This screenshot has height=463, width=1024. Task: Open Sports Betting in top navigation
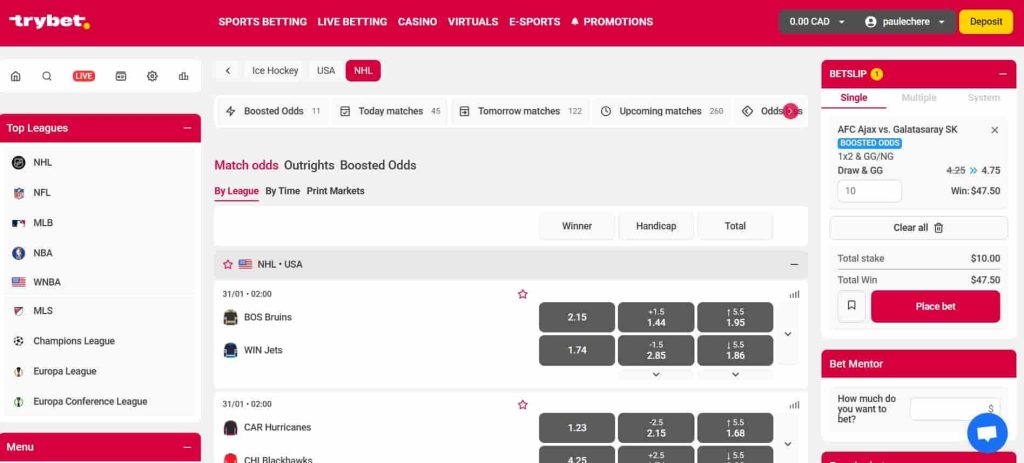(263, 22)
